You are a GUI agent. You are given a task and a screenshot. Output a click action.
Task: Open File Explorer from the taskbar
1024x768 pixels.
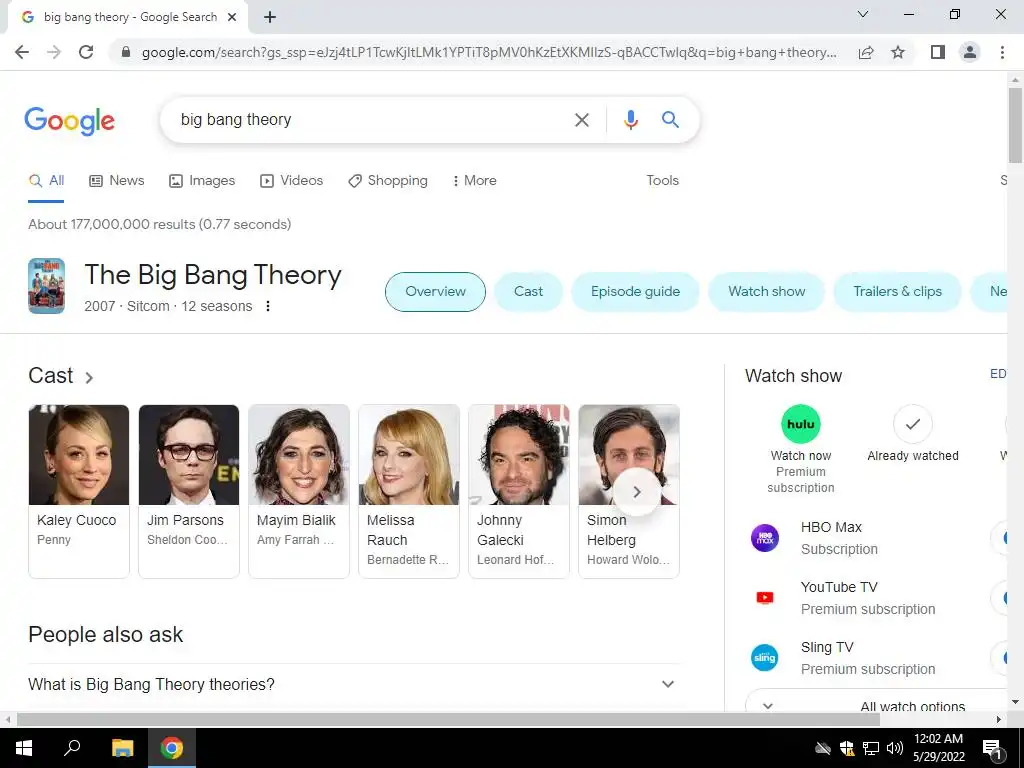122,748
